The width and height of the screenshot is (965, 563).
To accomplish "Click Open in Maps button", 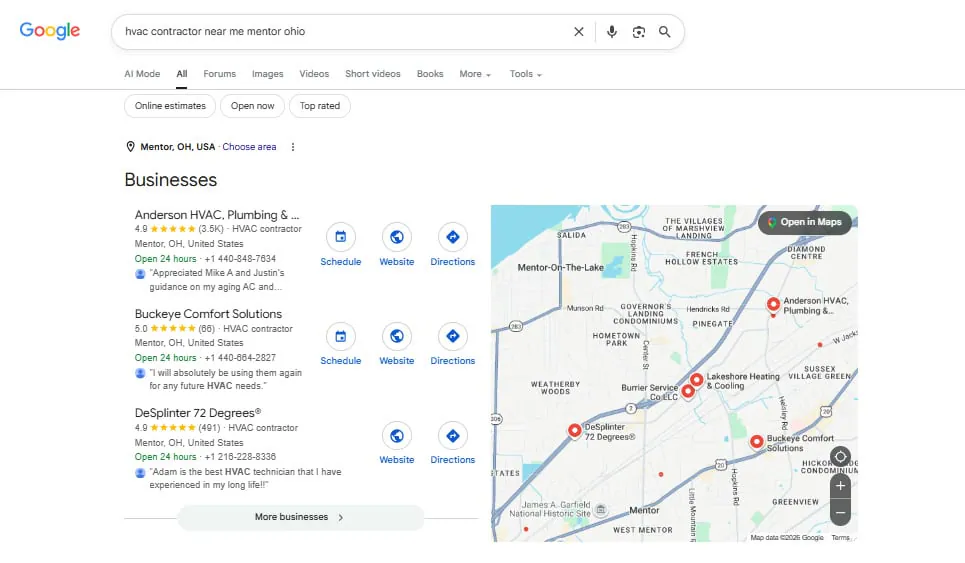I will [804, 222].
